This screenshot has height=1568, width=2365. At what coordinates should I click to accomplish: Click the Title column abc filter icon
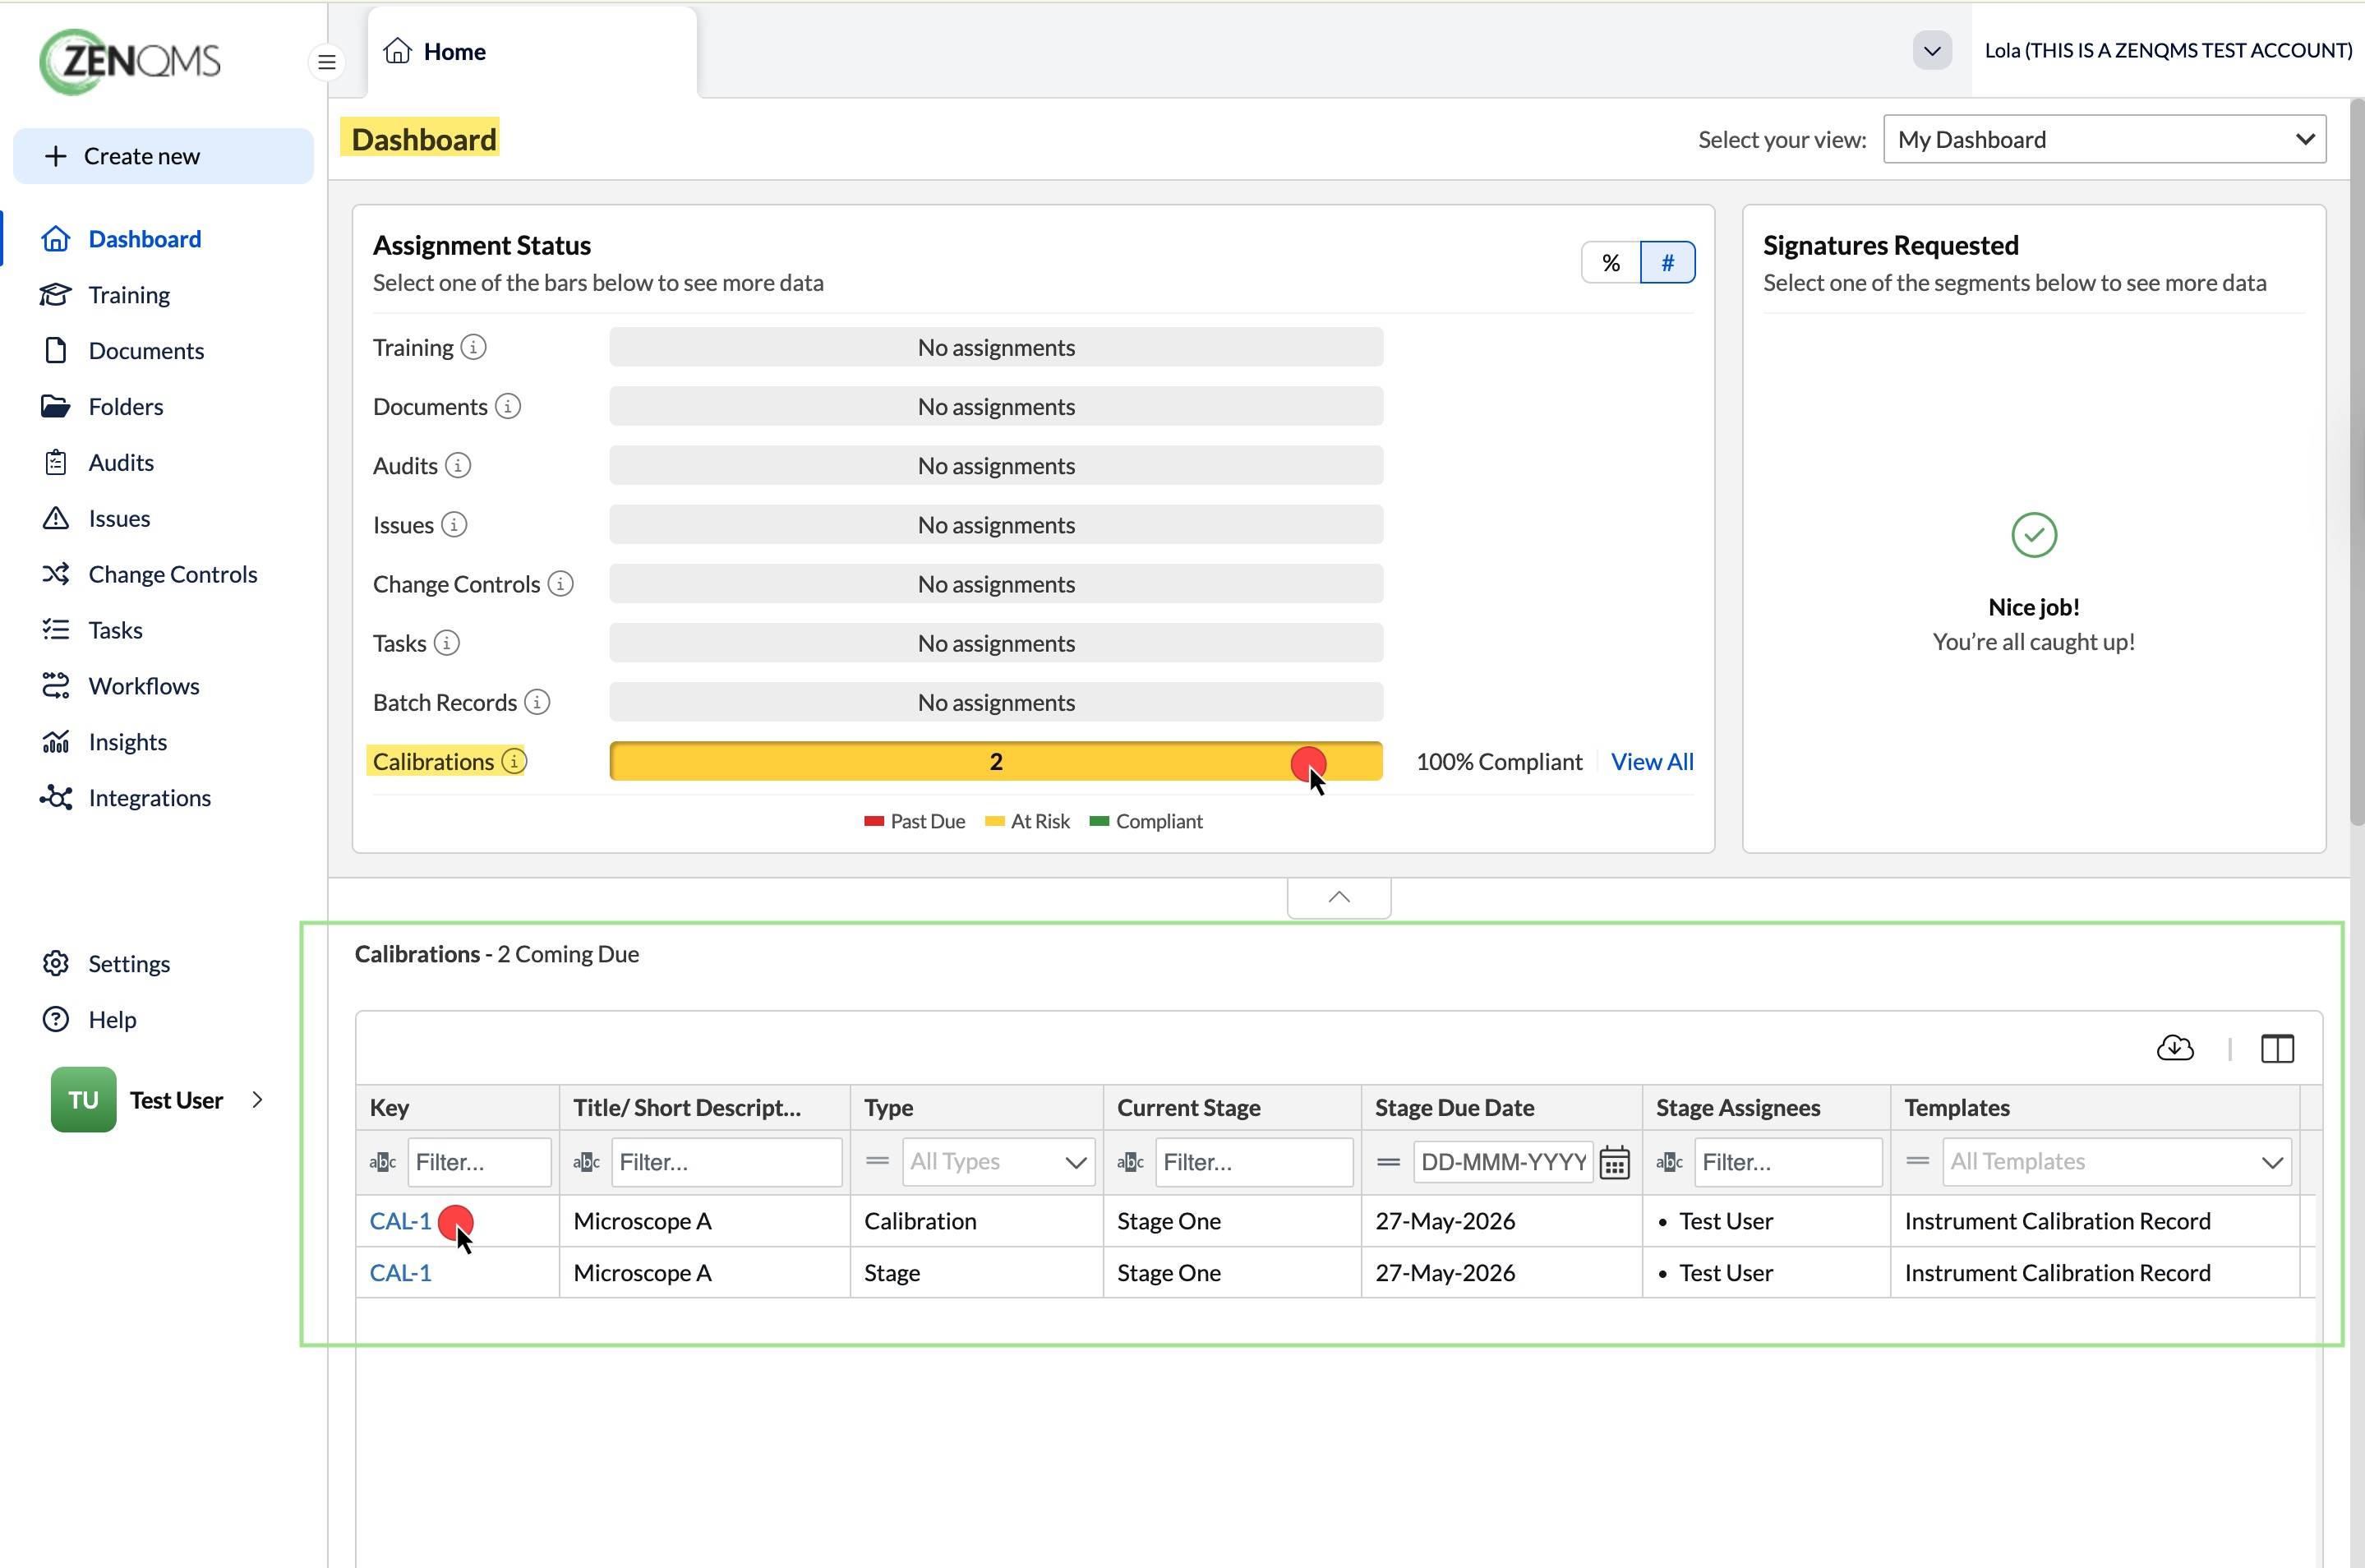[x=586, y=1162]
